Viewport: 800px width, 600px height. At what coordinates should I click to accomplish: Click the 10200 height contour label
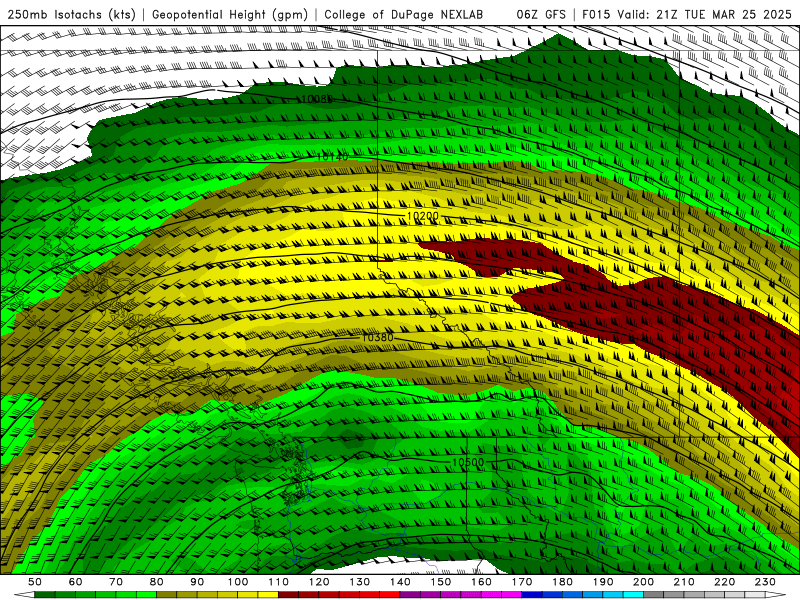click(422, 216)
